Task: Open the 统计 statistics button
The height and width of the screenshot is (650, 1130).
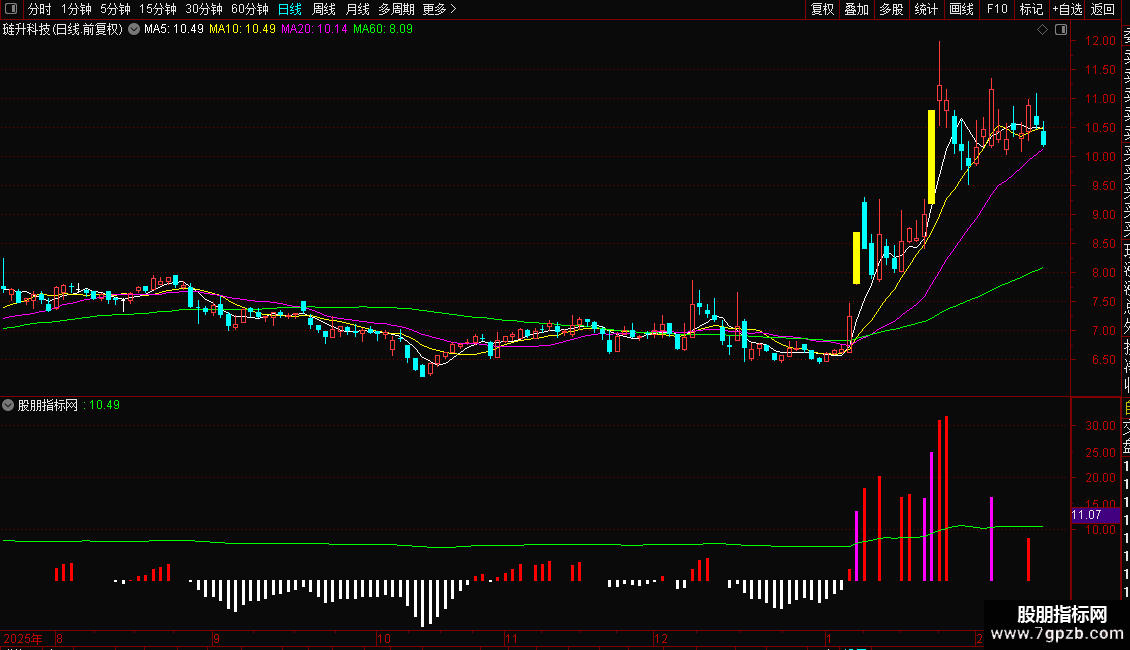Action: (926, 9)
